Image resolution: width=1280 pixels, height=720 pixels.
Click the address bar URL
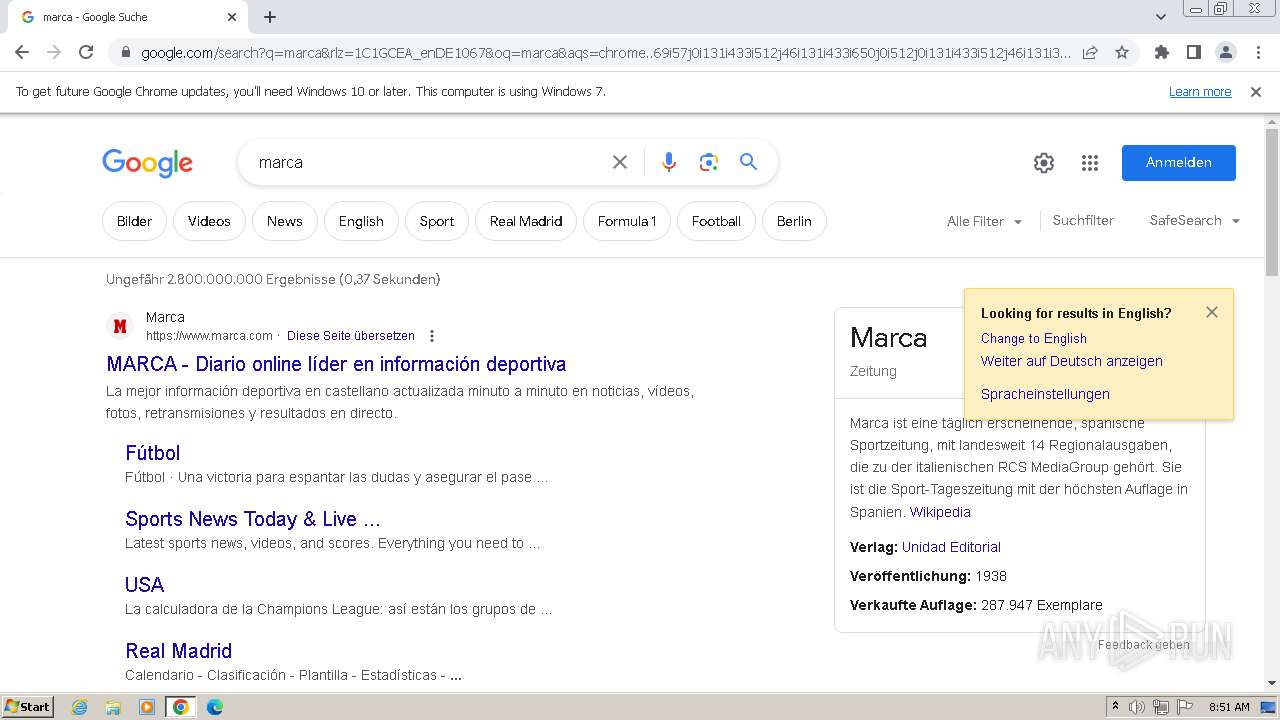click(605, 53)
